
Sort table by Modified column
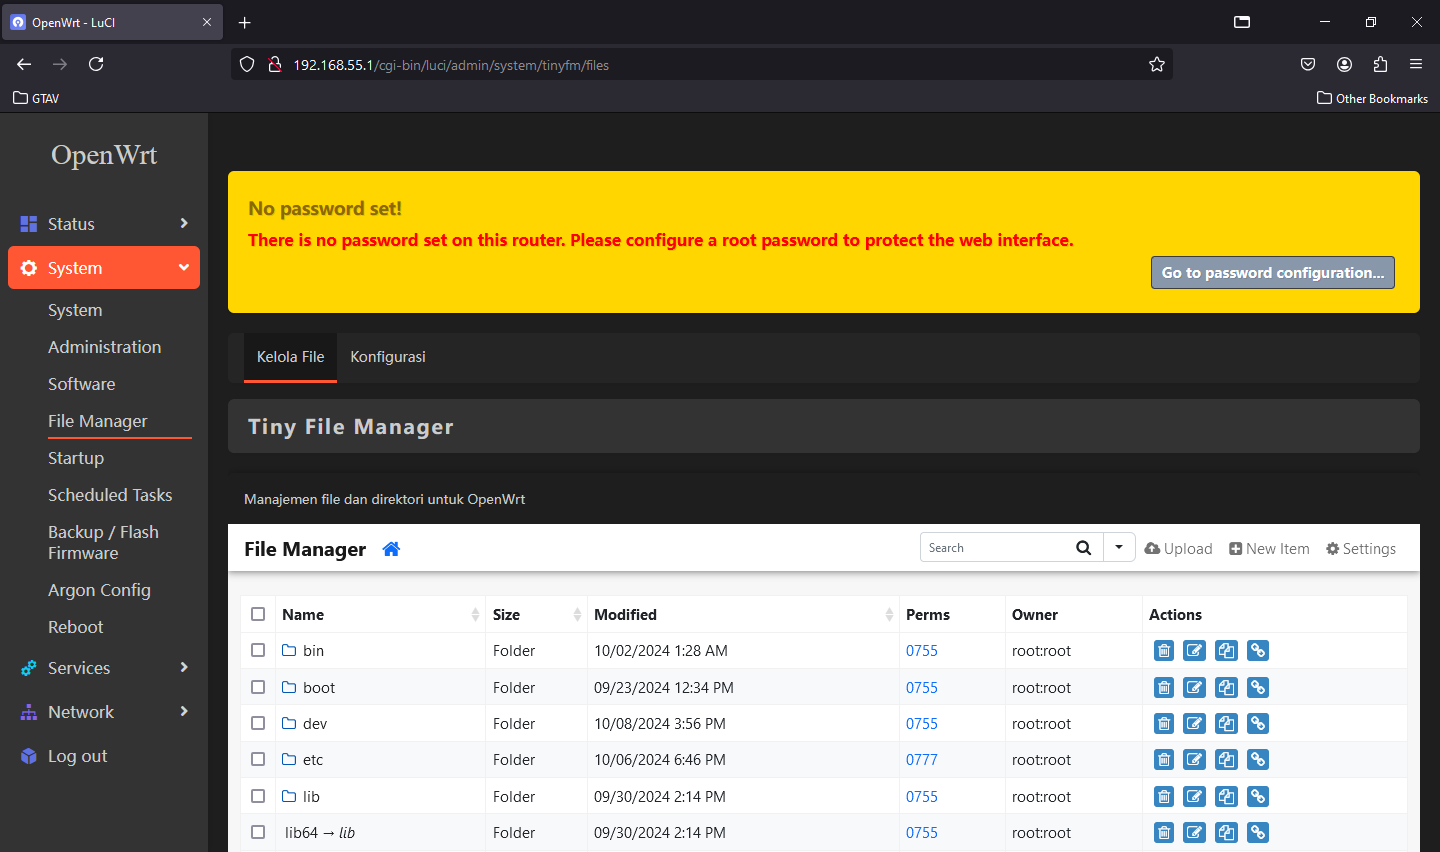[x=743, y=615]
